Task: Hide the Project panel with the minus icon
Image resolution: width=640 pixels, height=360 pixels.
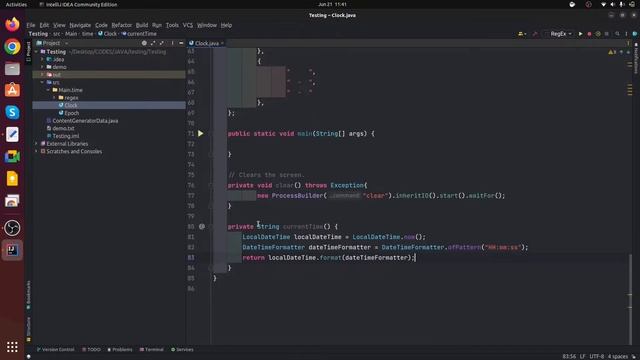Action: pyautogui.click(x=181, y=43)
